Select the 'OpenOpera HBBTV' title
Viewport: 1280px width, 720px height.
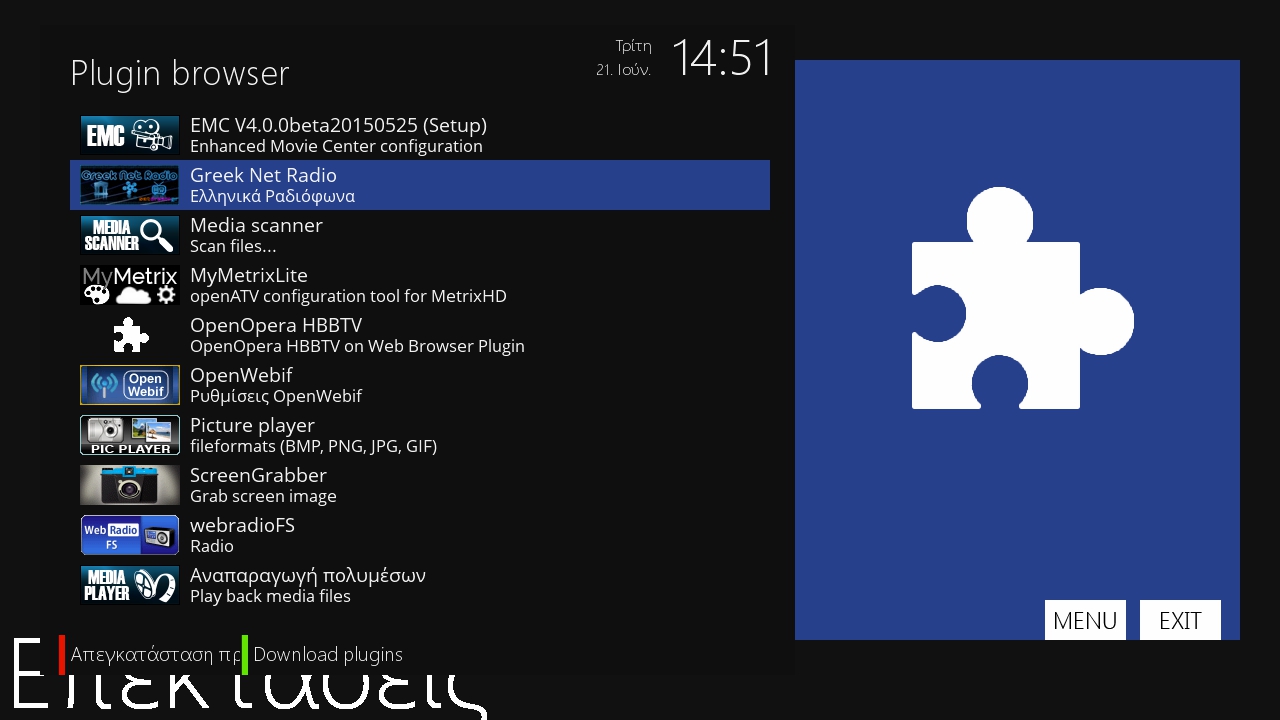click(x=276, y=325)
